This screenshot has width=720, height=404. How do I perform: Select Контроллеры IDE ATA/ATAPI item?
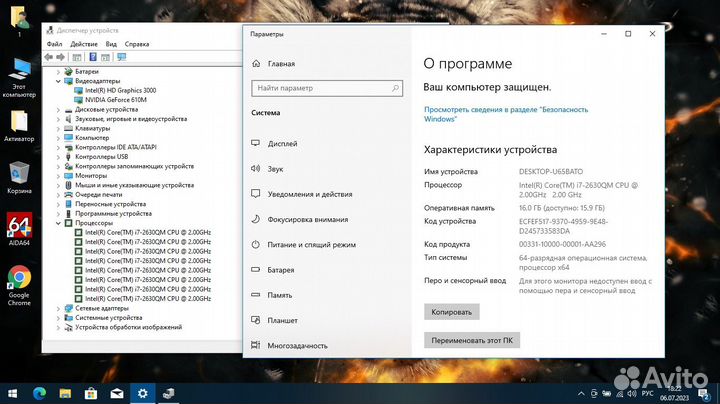[116, 147]
